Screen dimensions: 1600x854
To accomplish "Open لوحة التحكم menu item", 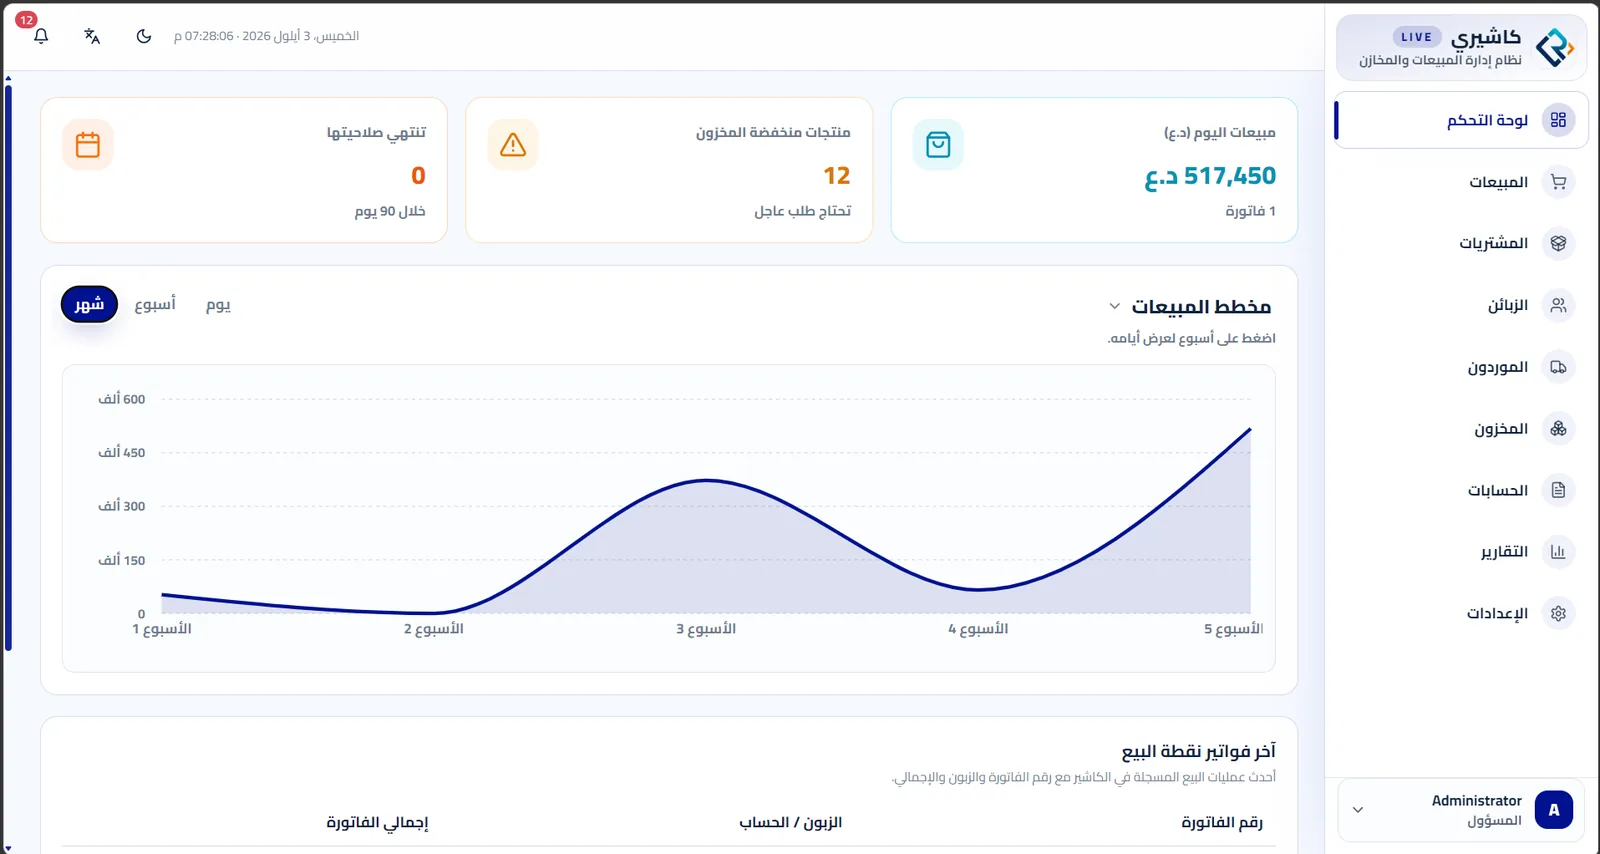I will [x=1461, y=120].
